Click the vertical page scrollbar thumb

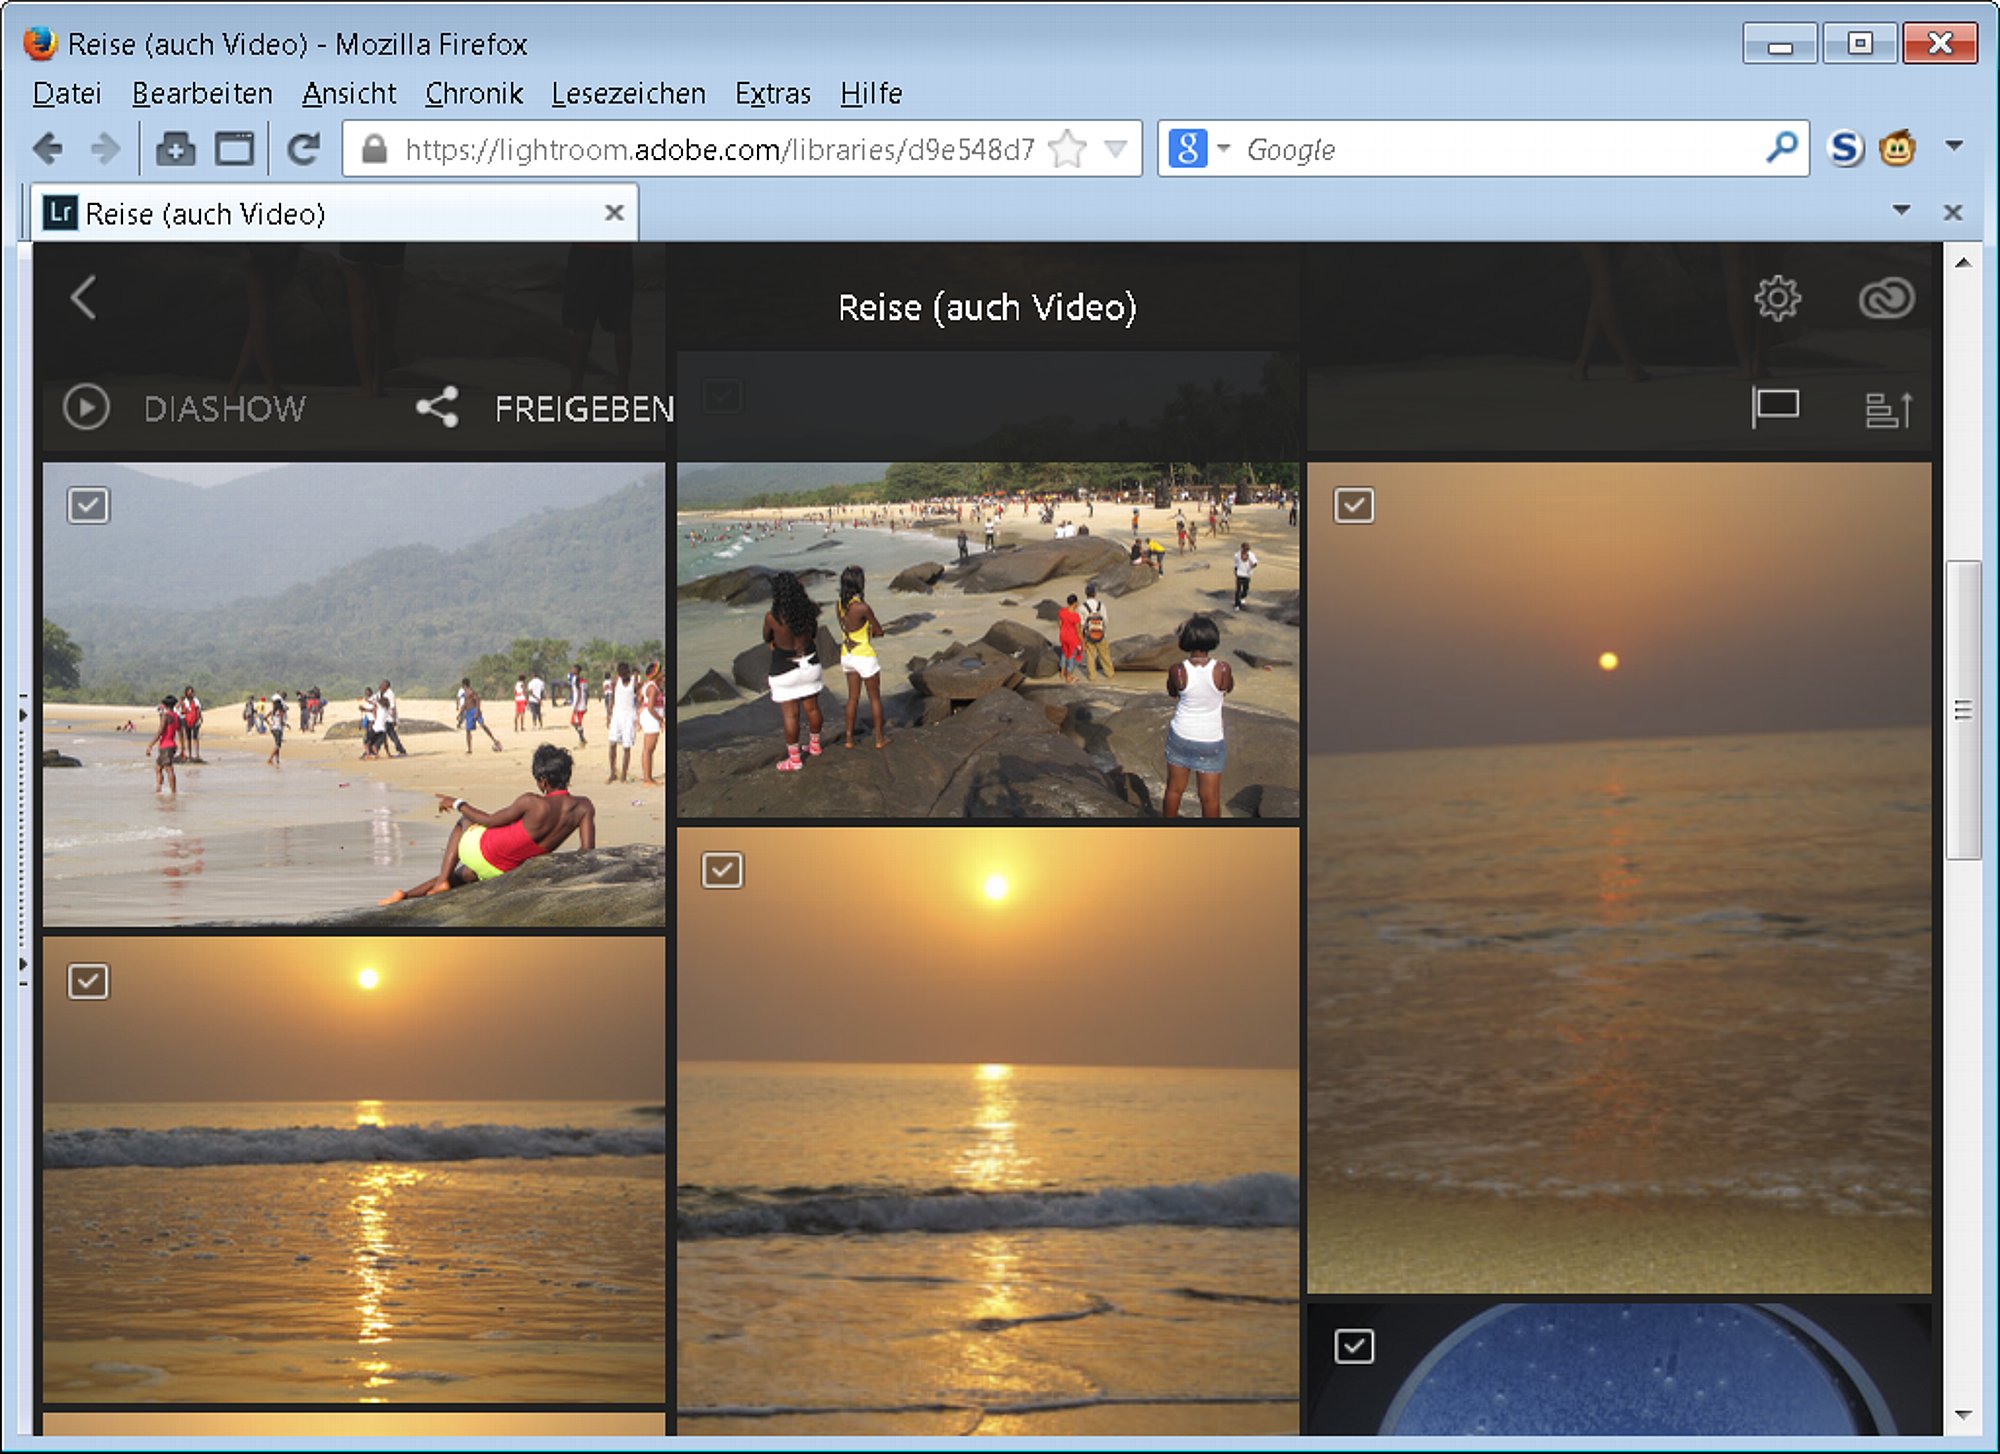click(1963, 710)
